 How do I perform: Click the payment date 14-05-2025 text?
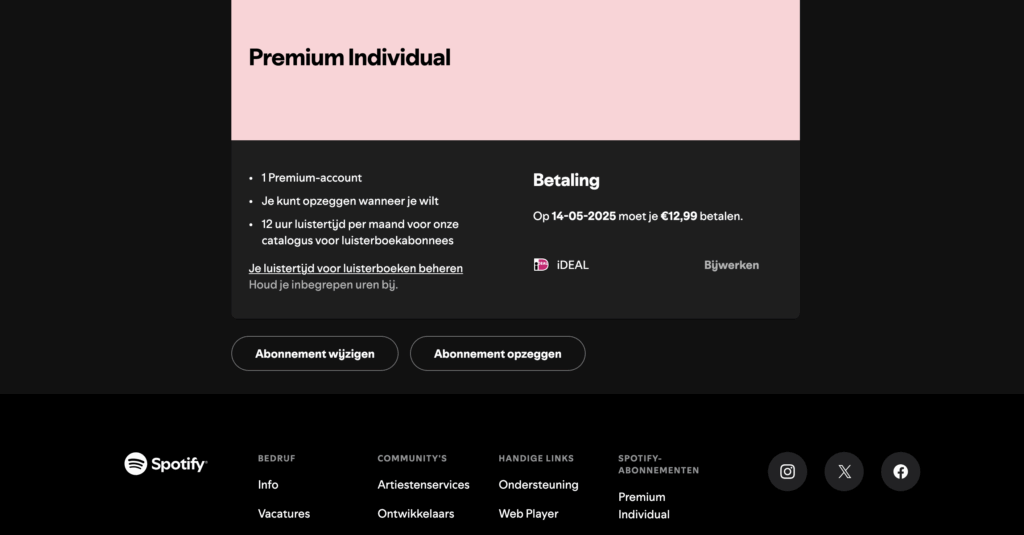[x=583, y=216]
